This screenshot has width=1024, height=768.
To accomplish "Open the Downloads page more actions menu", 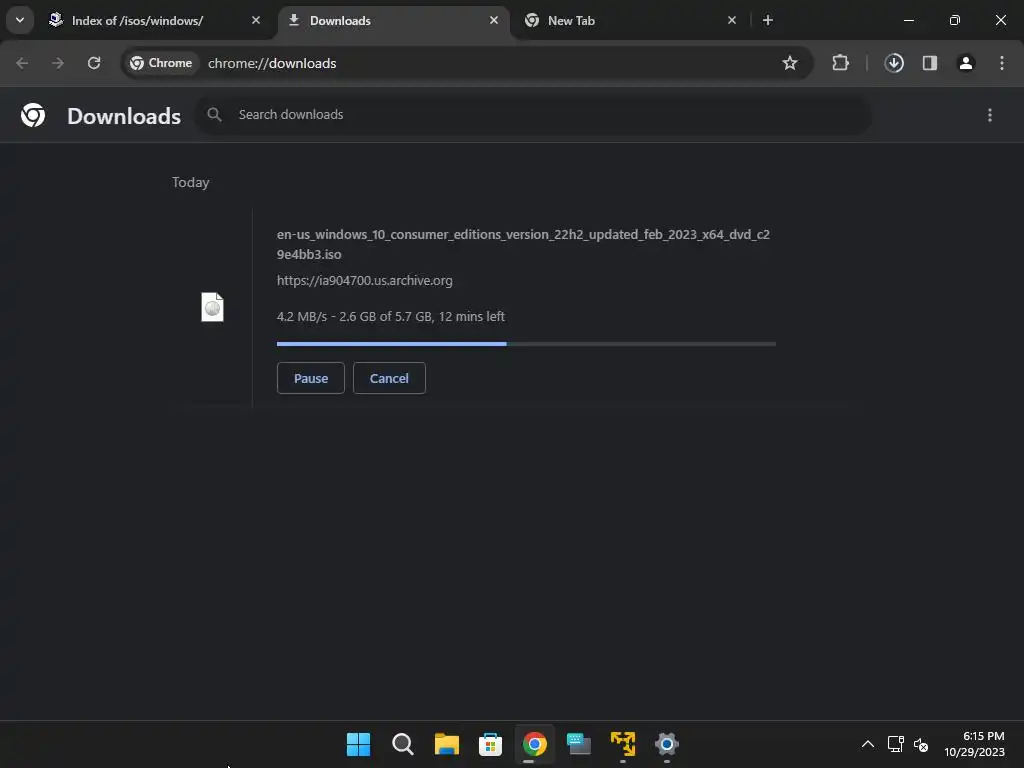I will coord(990,115).
